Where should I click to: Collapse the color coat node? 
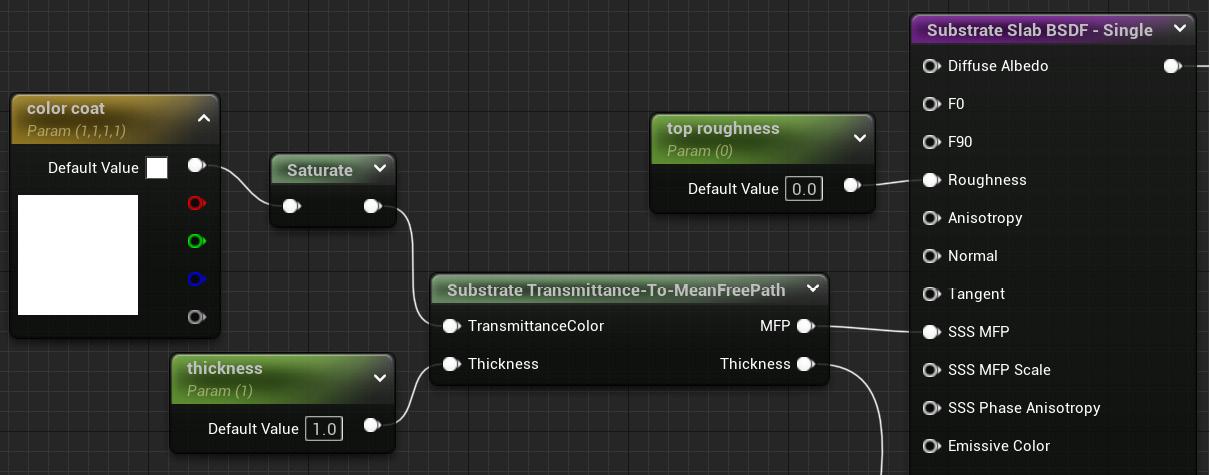pyautogui.click(x=204, y=118)
